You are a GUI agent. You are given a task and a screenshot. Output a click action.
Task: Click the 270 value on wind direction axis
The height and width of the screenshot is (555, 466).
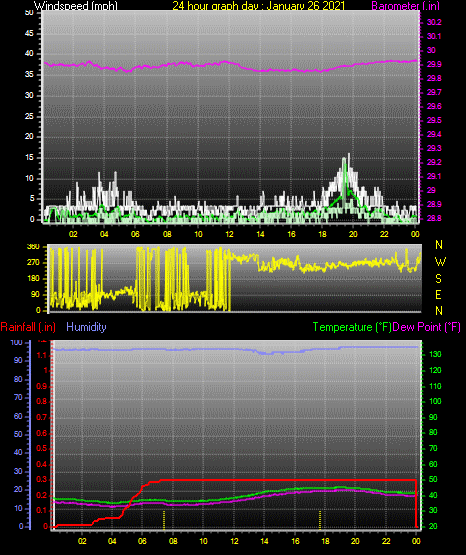click(33, 263)
